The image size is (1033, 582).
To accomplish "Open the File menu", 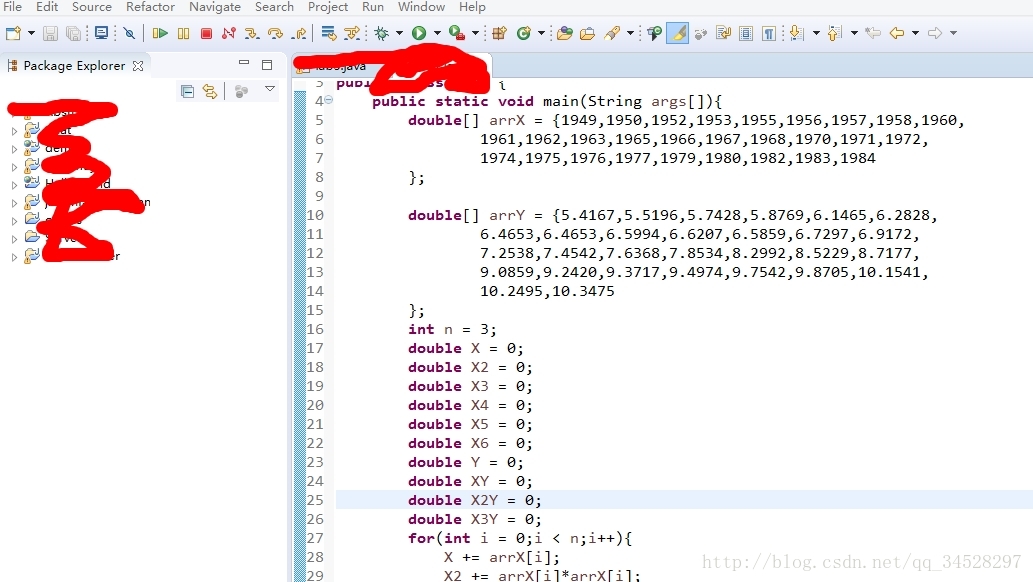I will (x=13, y=7).
